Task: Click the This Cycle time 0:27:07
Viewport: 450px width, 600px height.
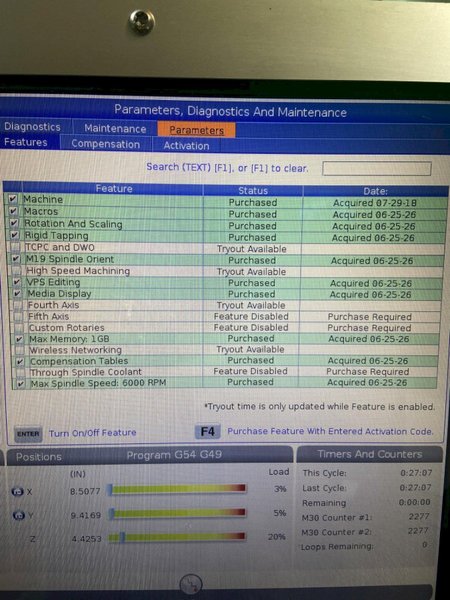Action: point(416,473)
